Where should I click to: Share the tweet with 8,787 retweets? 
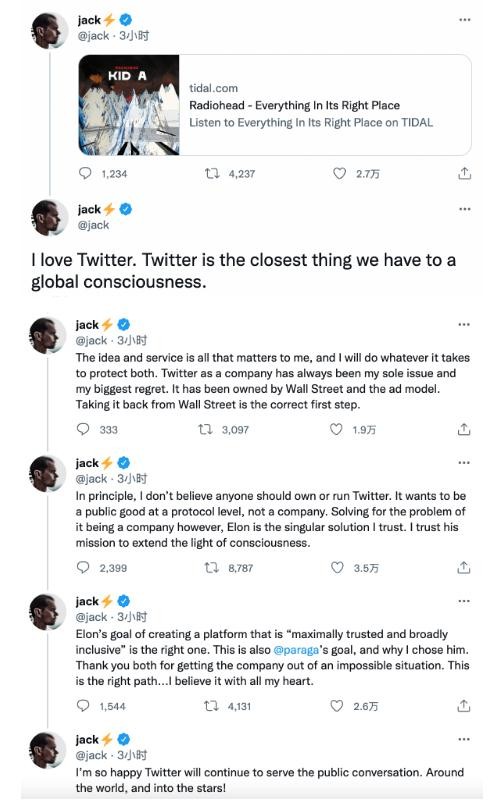tap(464, 567)
